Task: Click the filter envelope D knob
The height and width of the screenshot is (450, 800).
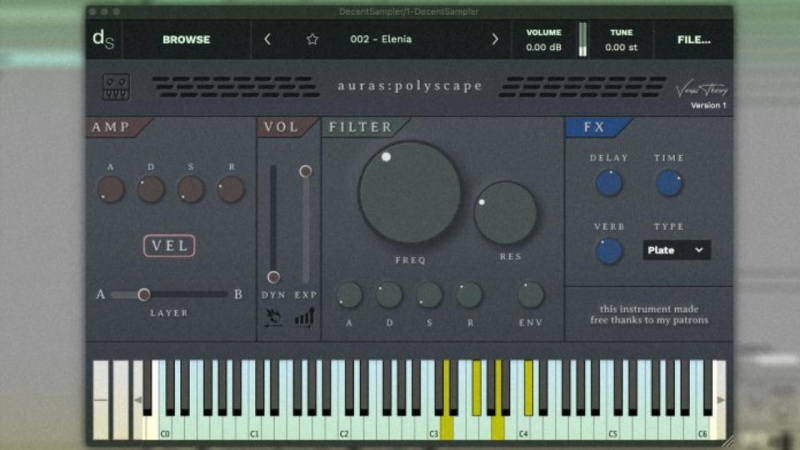Action: pyautogui.click(x=389, y=295)
